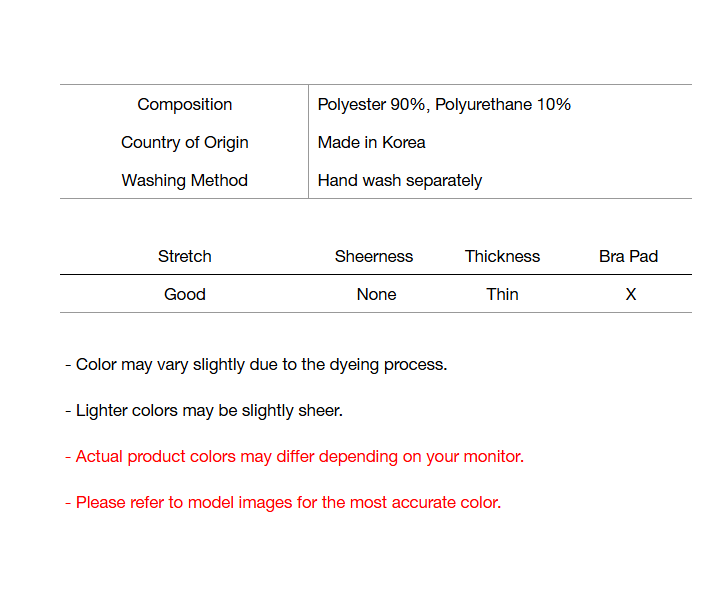Click the 'Thin' thickness value
This screenshot has height=600, width=728.
point(502,294)
